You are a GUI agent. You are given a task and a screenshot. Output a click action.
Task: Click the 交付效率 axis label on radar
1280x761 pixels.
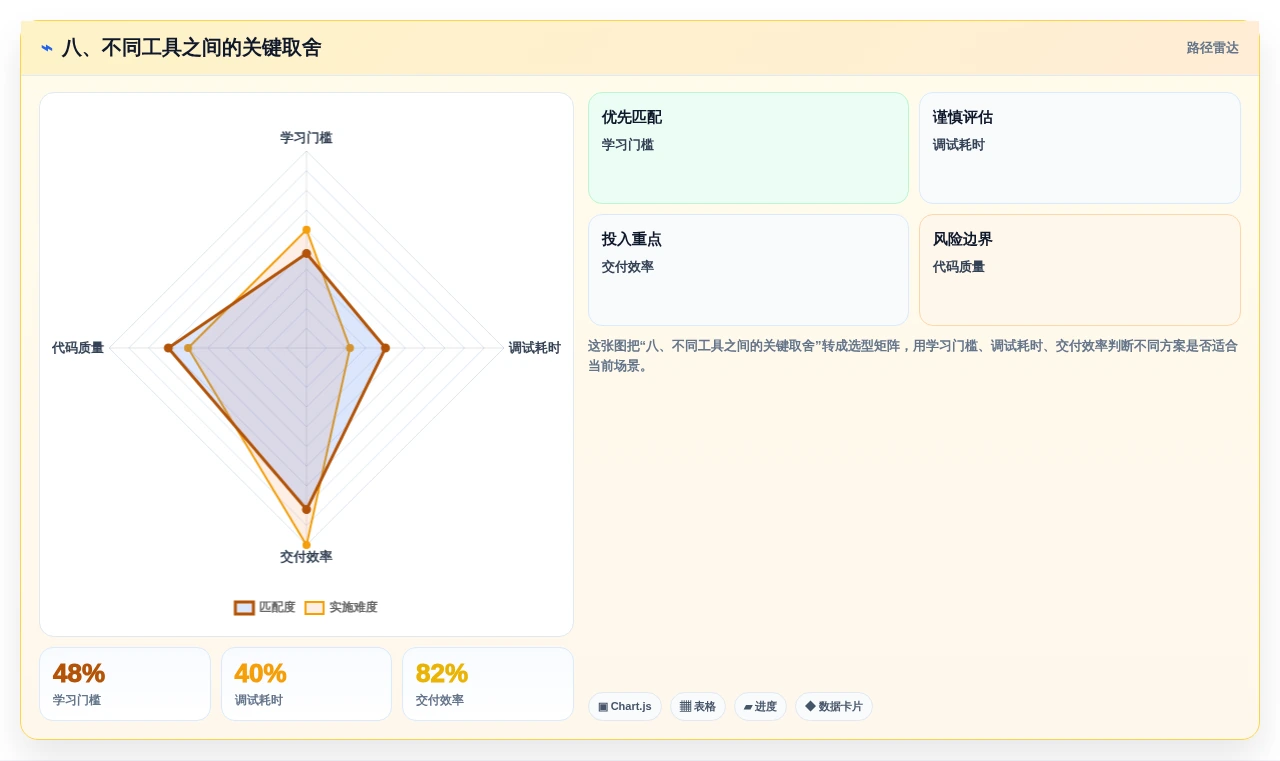(x=306, y=557)
